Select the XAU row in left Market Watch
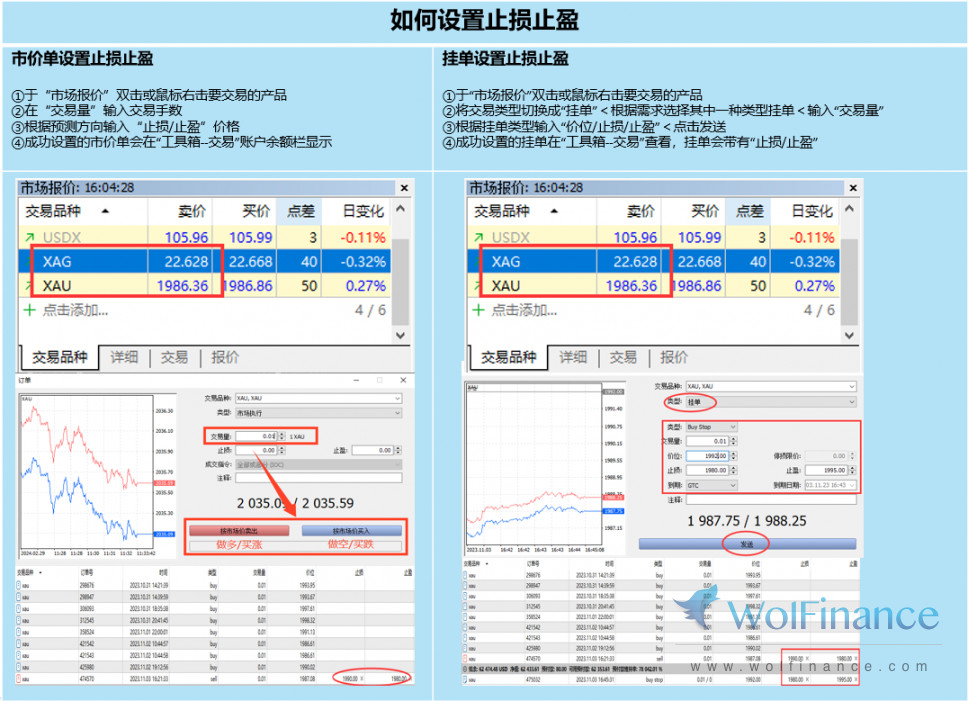 coord(205,286)
